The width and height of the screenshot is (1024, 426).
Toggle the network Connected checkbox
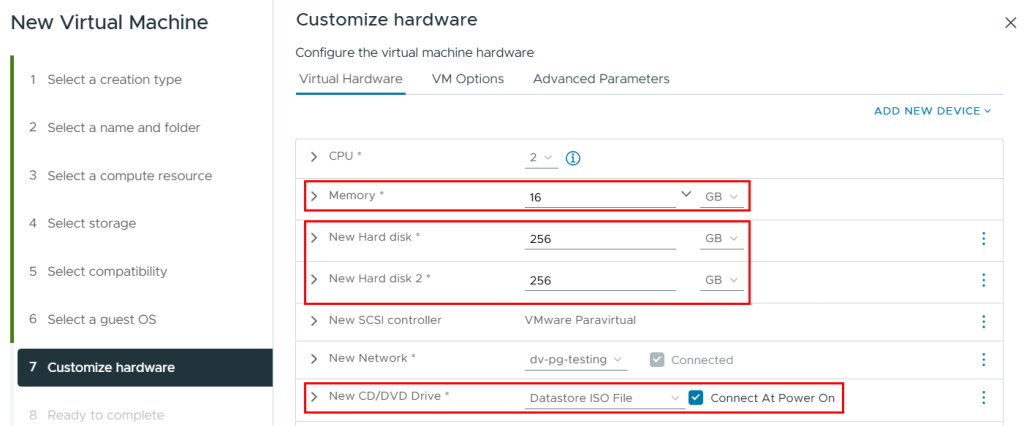point(657,360)
